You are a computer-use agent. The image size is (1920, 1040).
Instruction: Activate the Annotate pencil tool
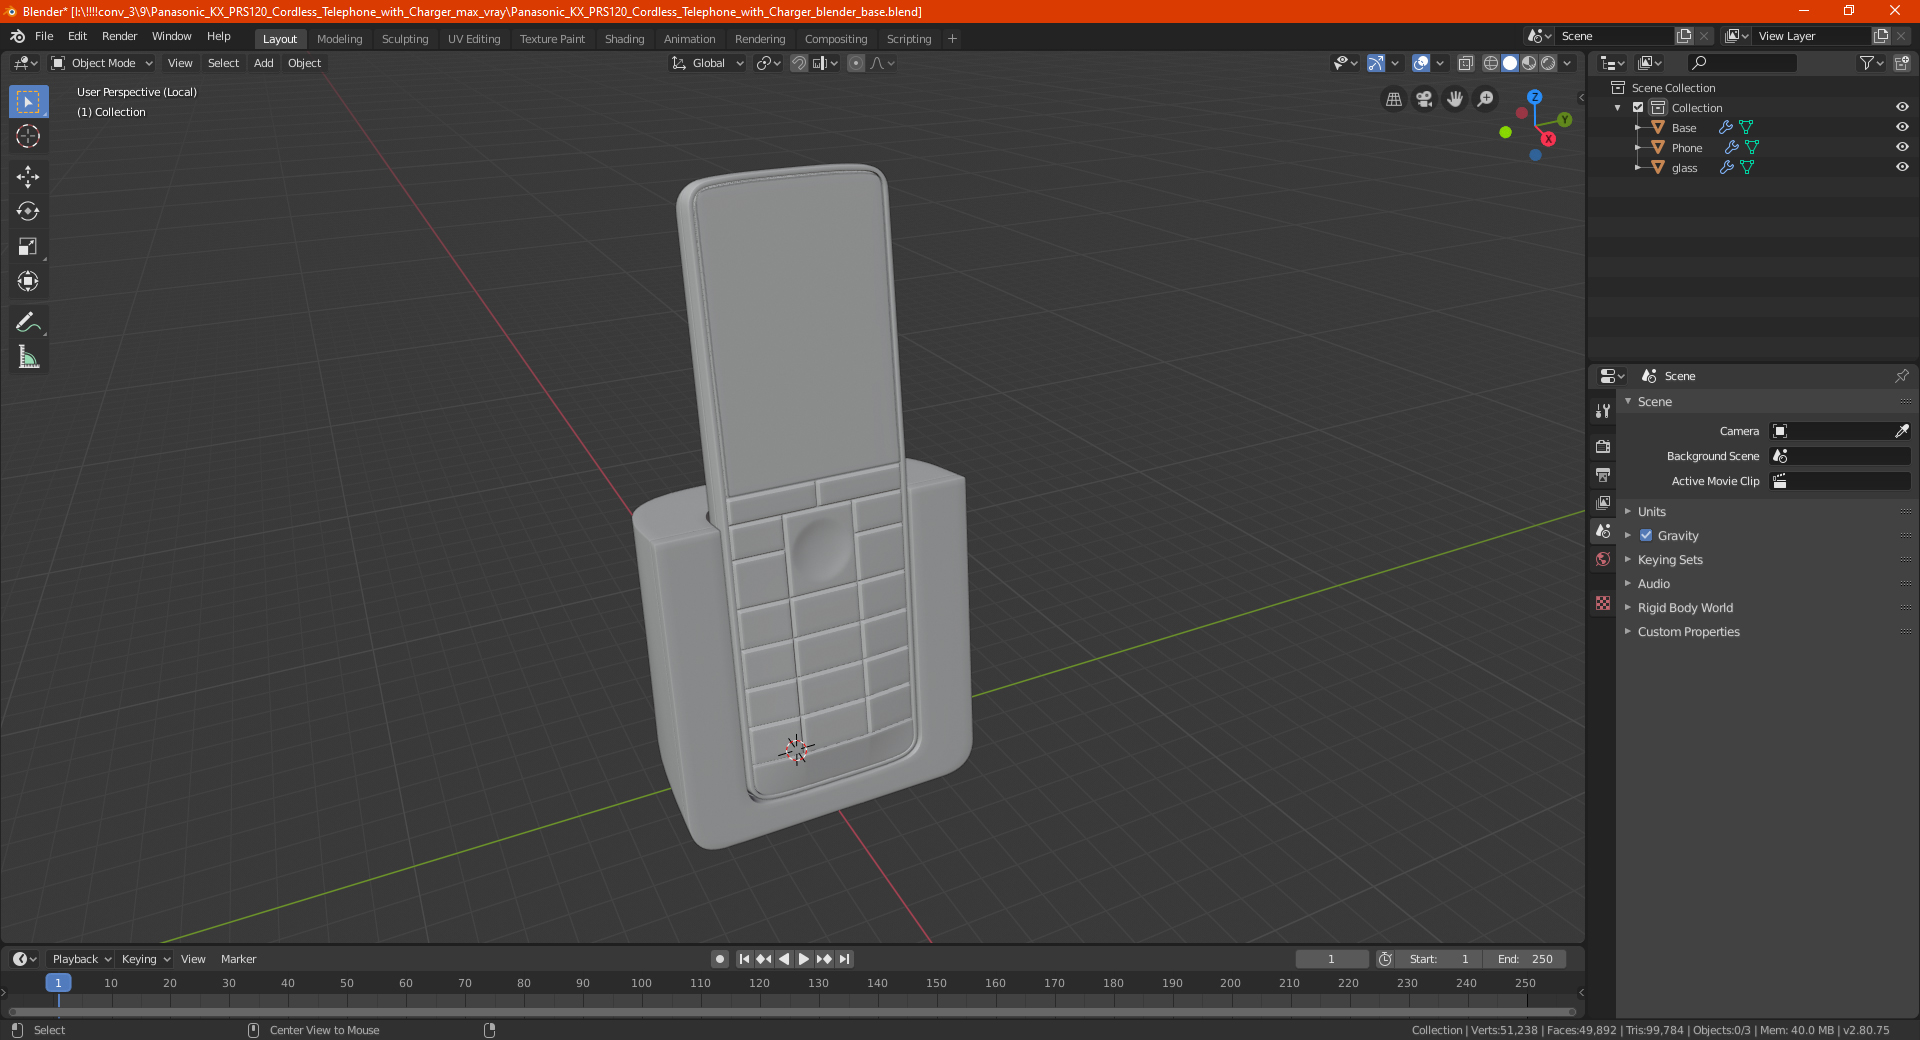tap(28, 322)
